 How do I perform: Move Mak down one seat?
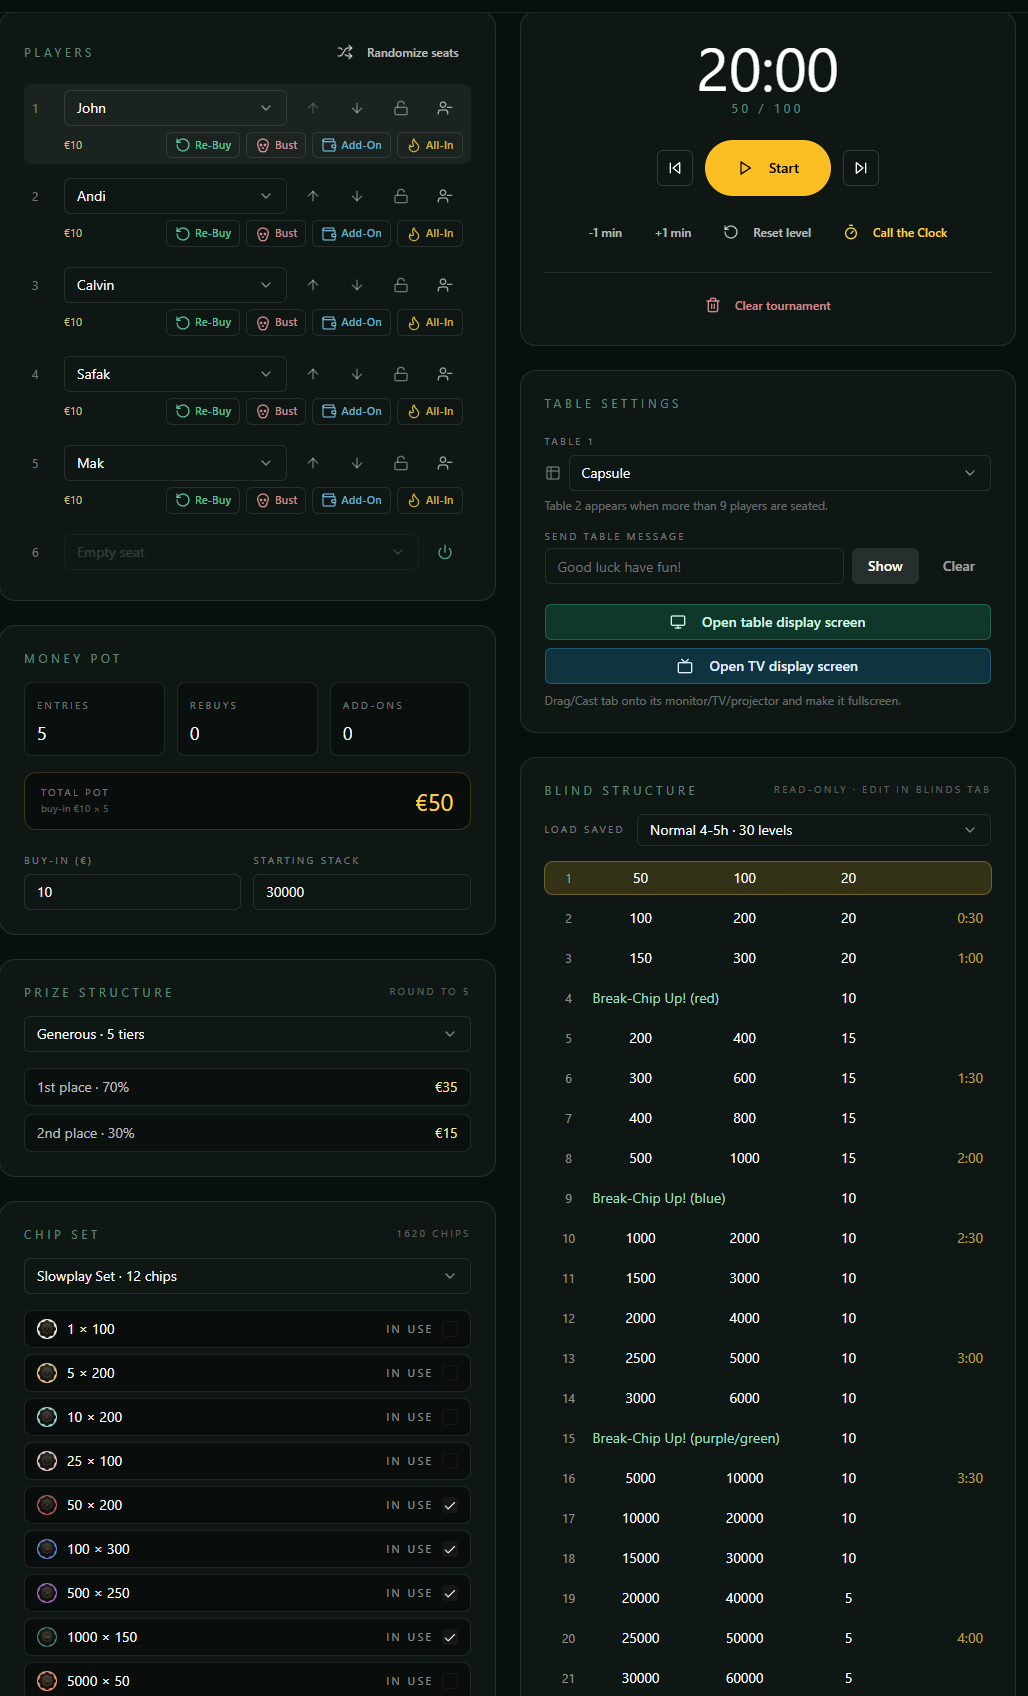(x=357, y=463)
